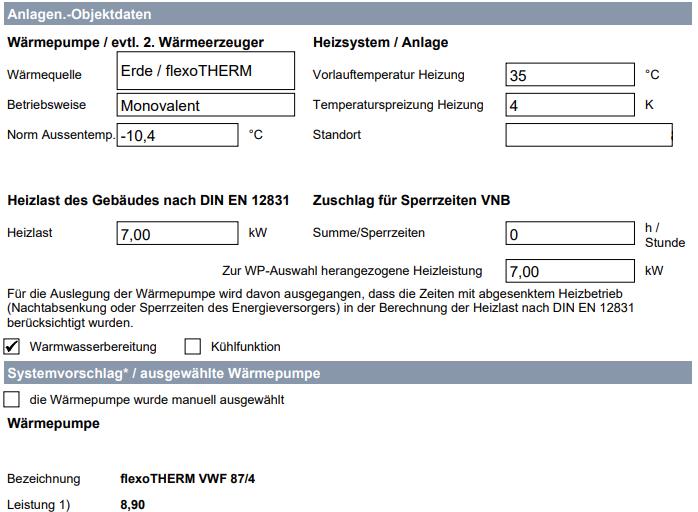Image resolution: width=698 pixels, height=512 pixels.
Task: Click the Anlagen.-Objektdaten section header
Action: click(x=80, y=15)
